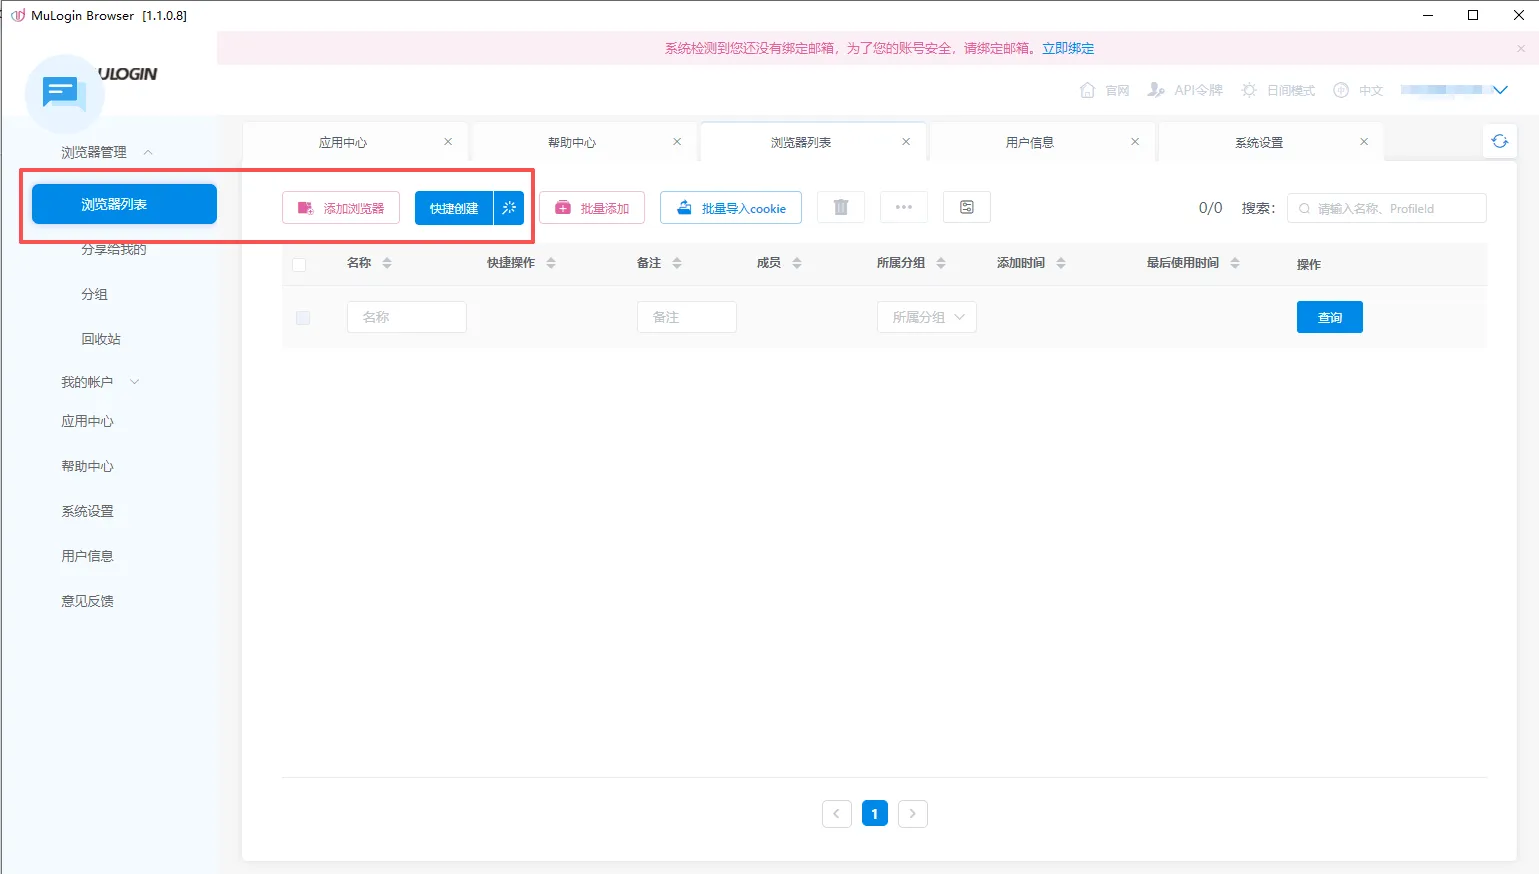The image size is (1539, 874).
Task: Switch to the 系统设置 tab
Action: tap(1259, 142)
